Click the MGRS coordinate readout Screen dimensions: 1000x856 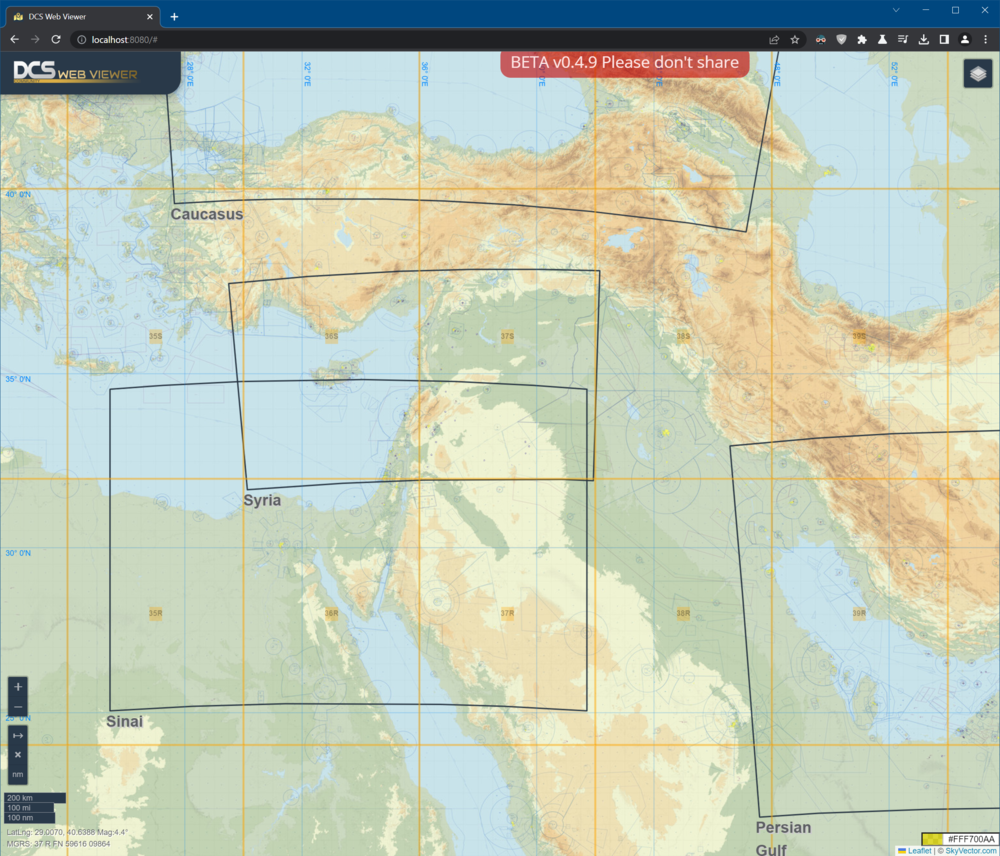(58, 844)
